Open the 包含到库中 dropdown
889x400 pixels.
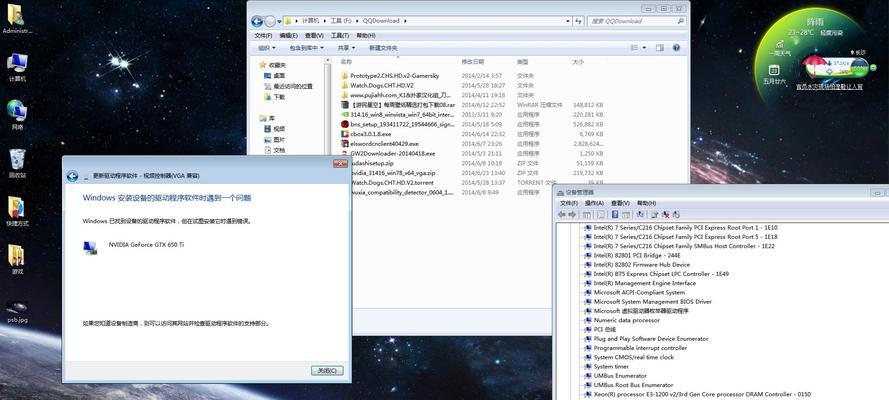click(306, 48)
